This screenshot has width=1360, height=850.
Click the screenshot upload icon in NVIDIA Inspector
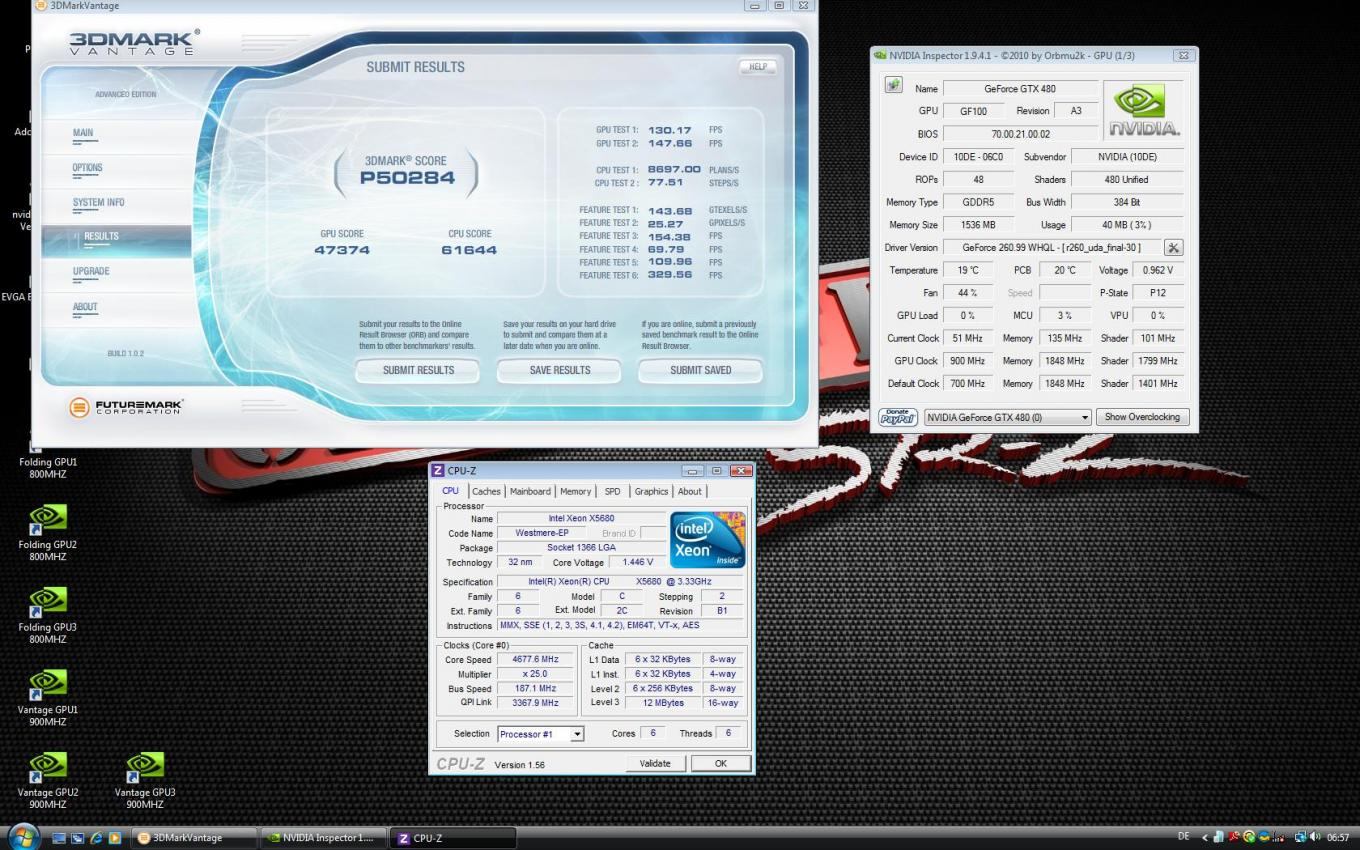pos(894,86)
